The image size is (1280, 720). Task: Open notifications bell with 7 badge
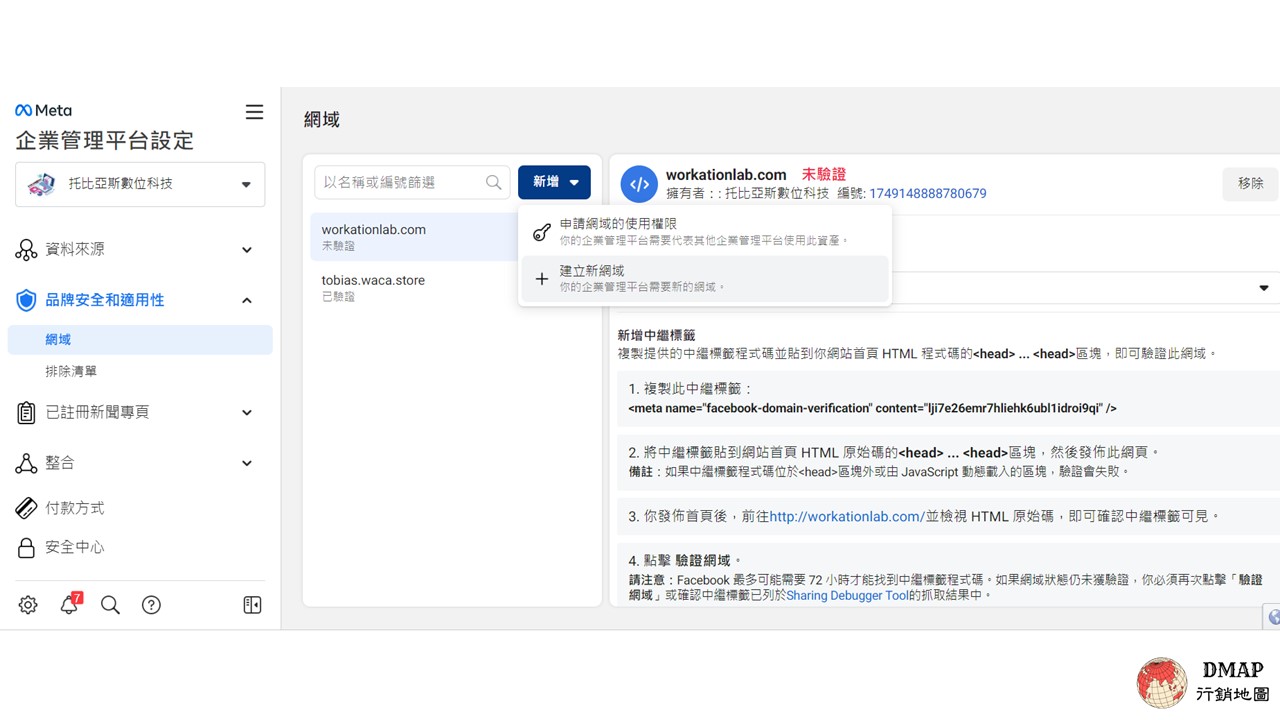[x=69, y=604]
